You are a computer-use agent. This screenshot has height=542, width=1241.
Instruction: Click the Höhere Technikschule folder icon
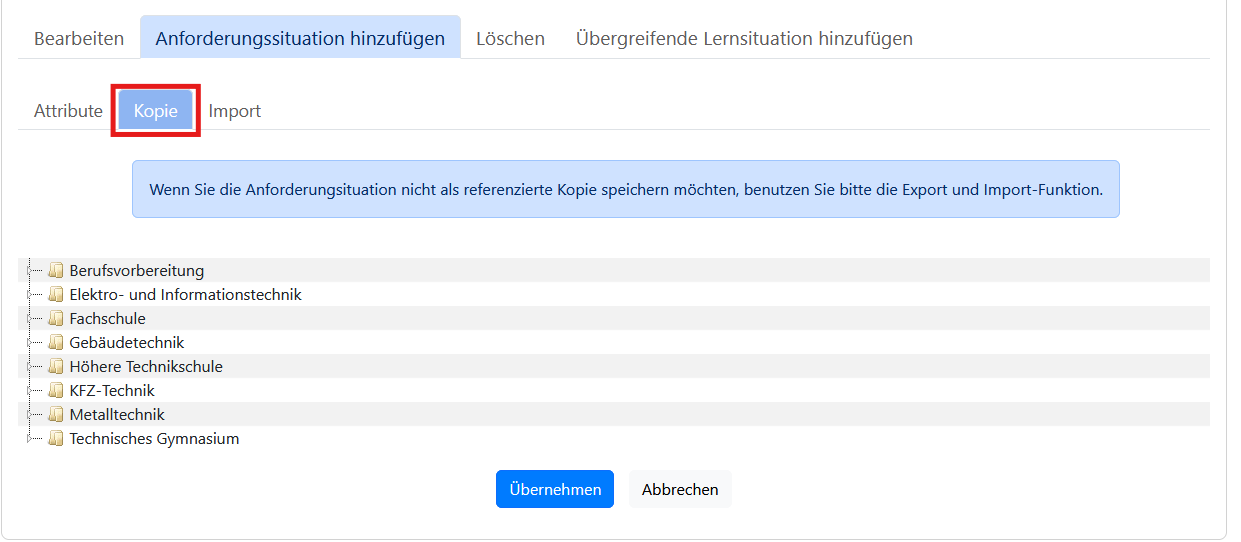click(56, 366)
